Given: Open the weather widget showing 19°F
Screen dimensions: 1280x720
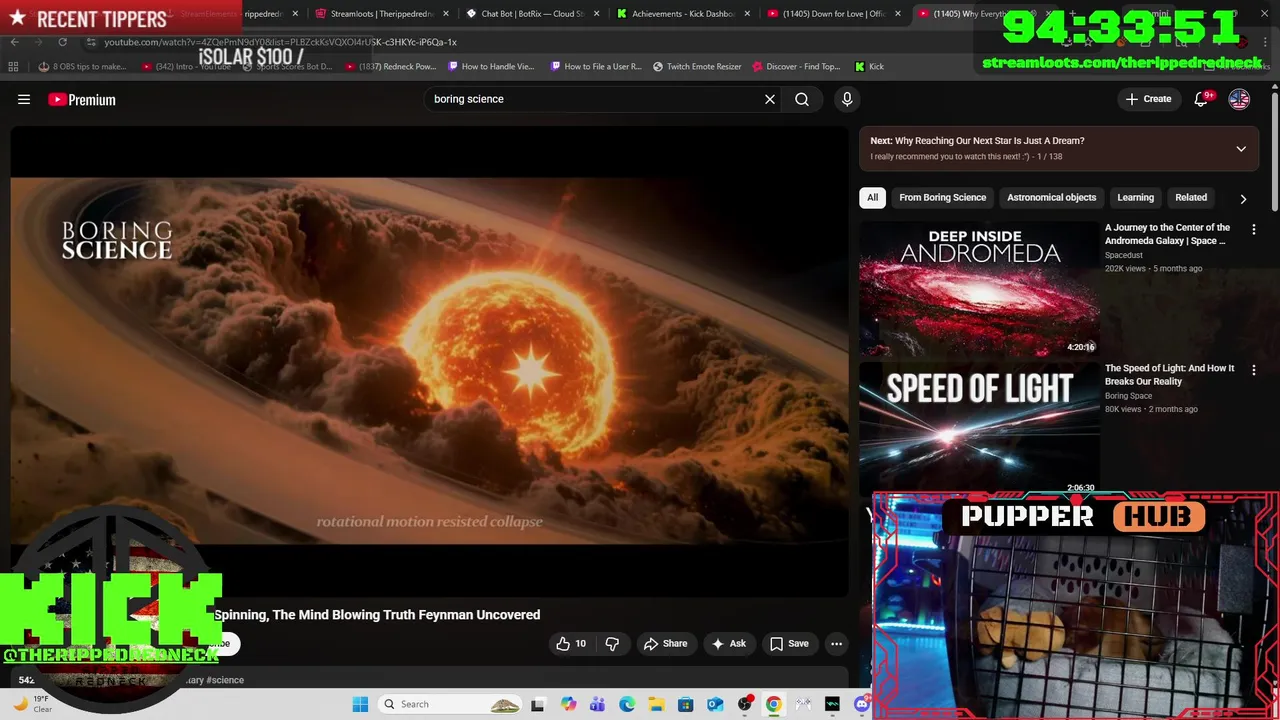Looking at the screenshot, I should (30, 704).
